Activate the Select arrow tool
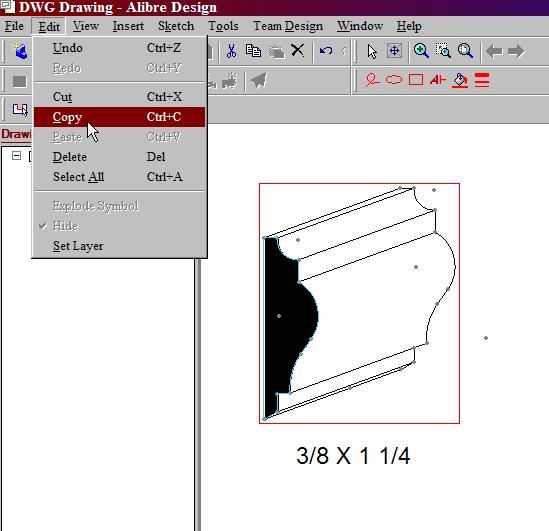Screen dimensions: 549x531 click(372, 52)
